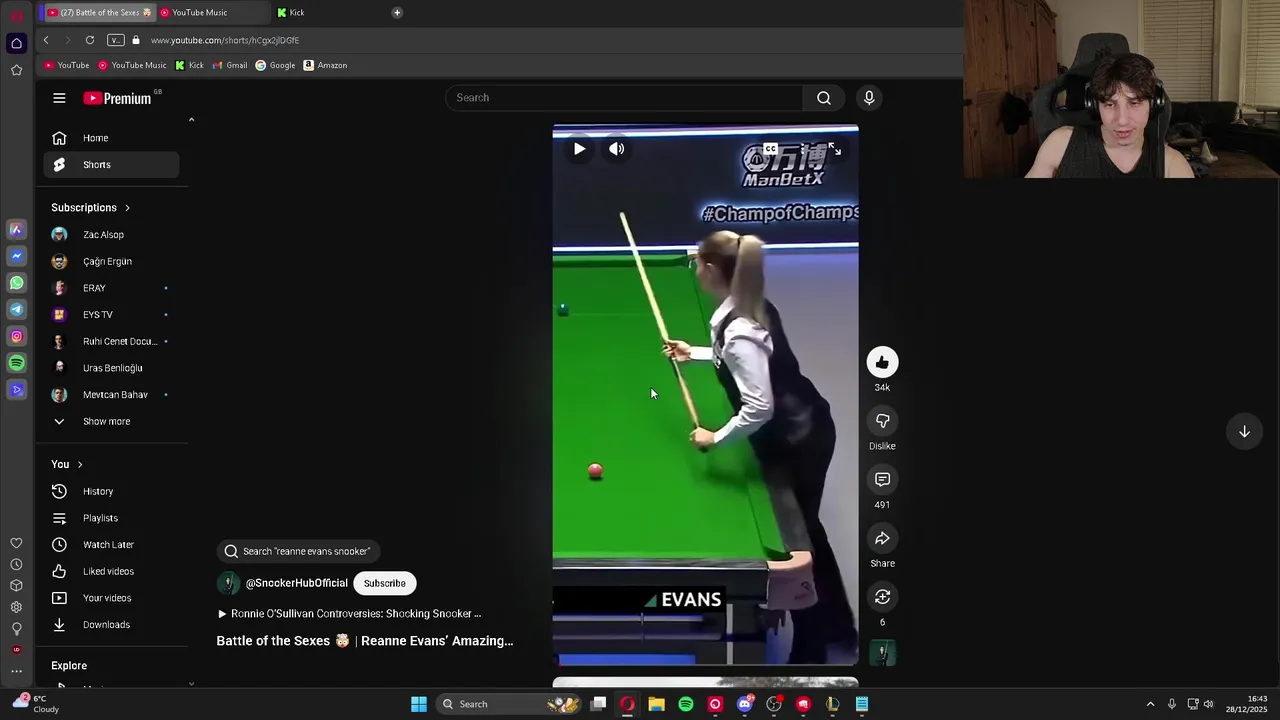Screen dimensions: 1280x720
Task: Open the @SnookerHubOfficial channel link
Action: tap(297, 583)
